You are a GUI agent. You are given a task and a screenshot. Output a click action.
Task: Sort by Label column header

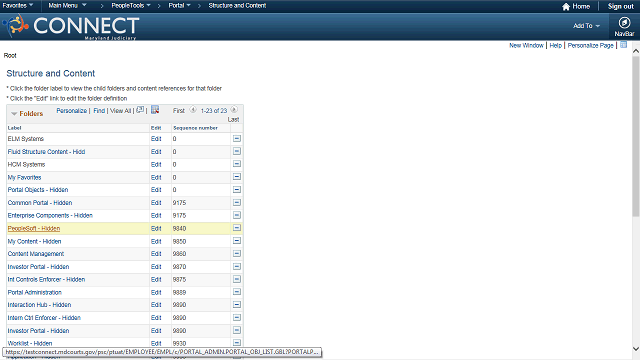coord(15,128)
